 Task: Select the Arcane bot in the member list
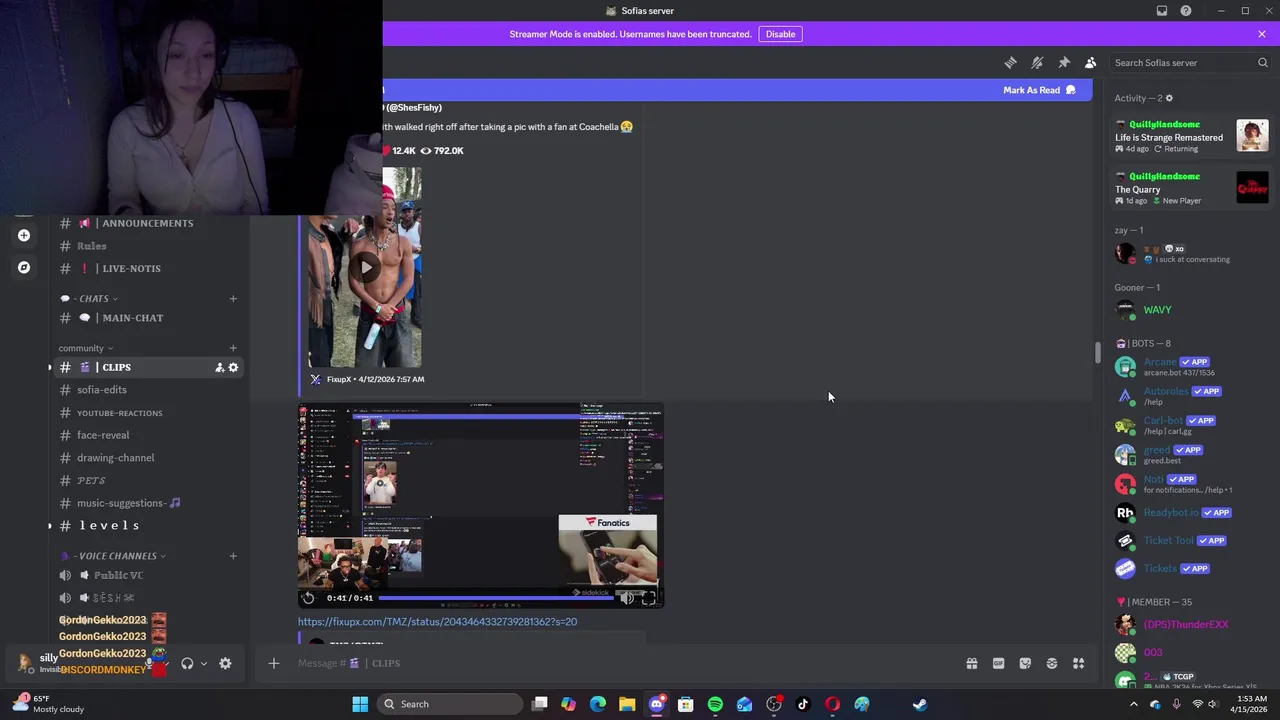(1192, 367)
